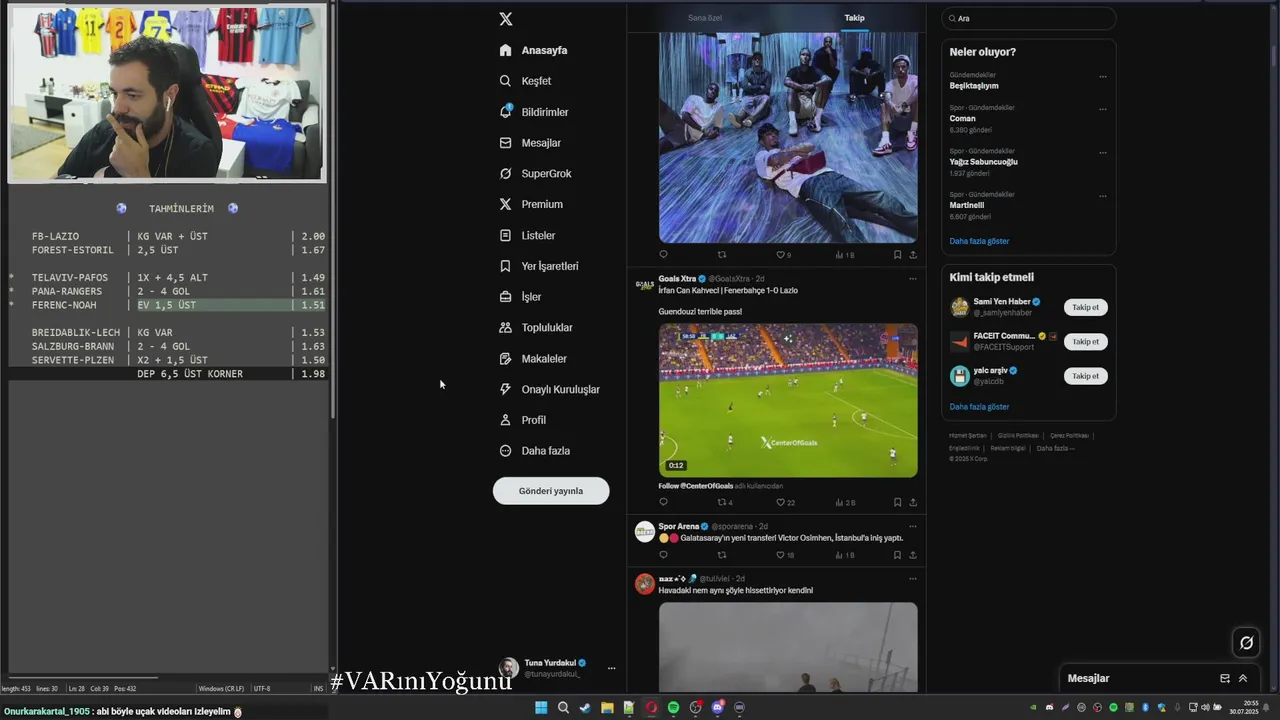
Task: Open Bildirimler notifications
Action: [533, 112]
